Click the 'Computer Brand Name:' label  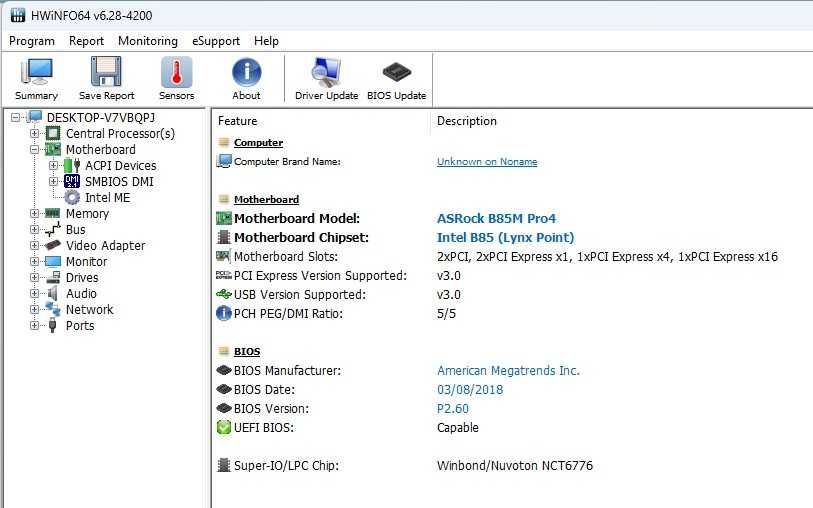(x=287, y=162)
